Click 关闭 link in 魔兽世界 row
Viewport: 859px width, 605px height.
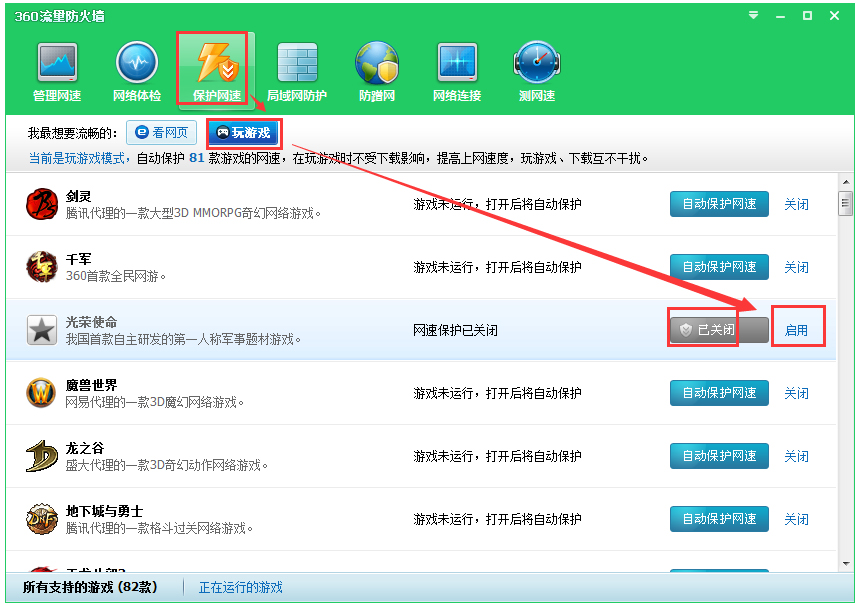tap(797, 393)
